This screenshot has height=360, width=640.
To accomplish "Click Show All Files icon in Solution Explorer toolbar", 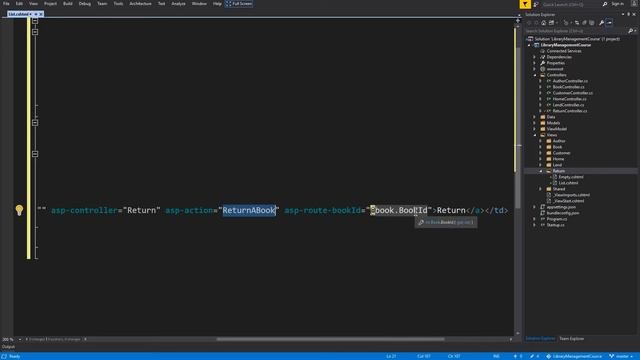I will click(592, 23).
